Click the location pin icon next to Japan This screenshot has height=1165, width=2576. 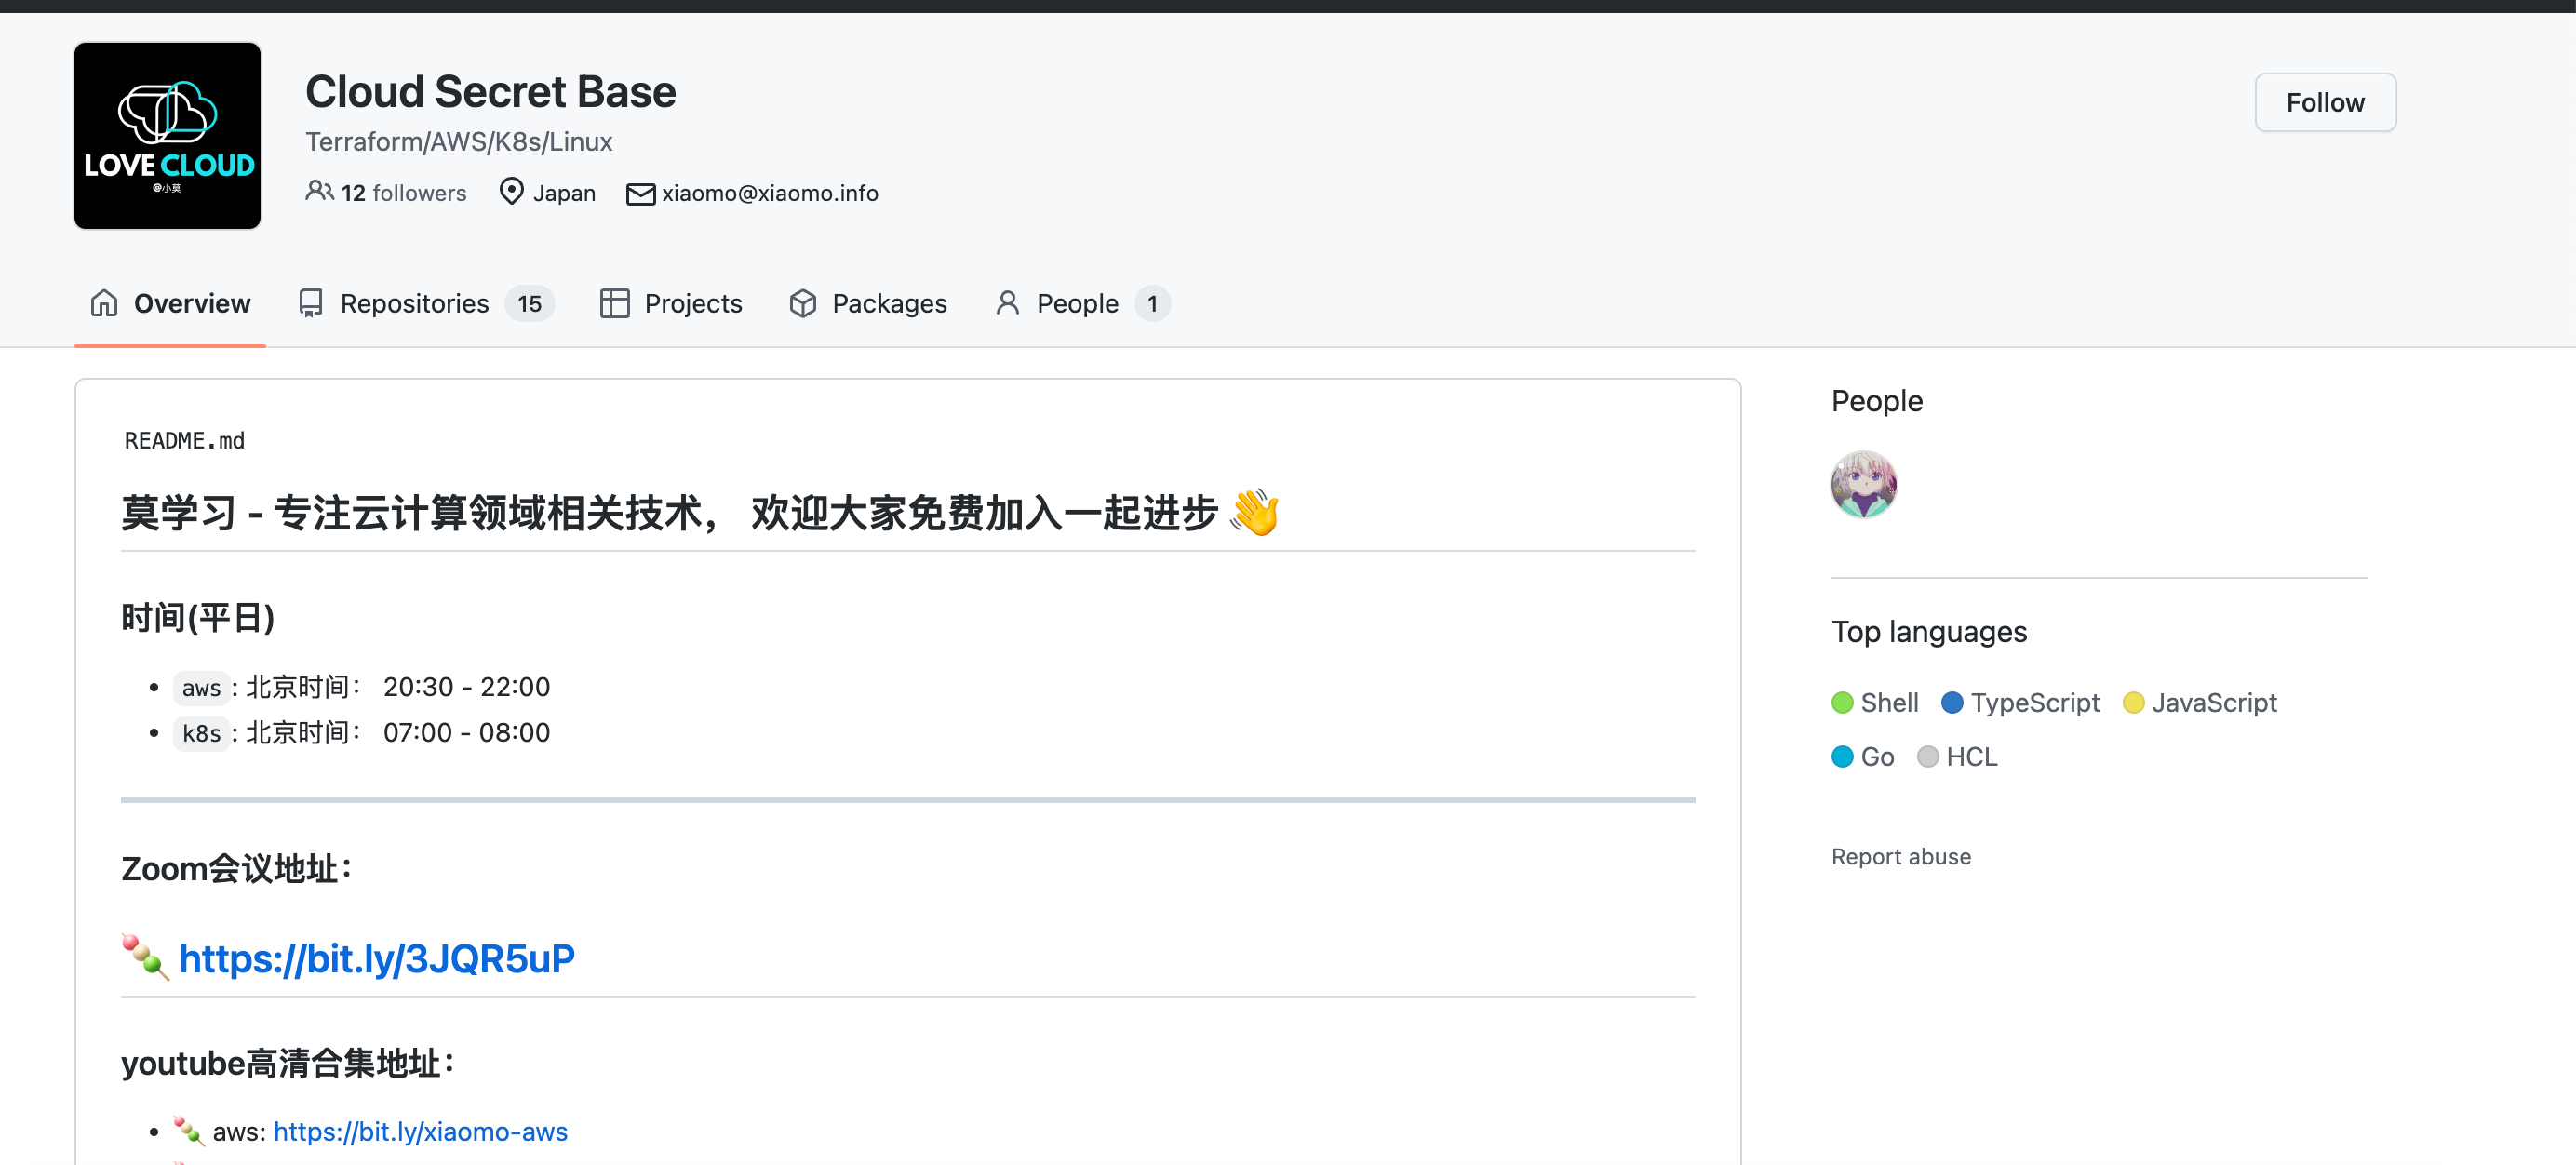point(511,192)
